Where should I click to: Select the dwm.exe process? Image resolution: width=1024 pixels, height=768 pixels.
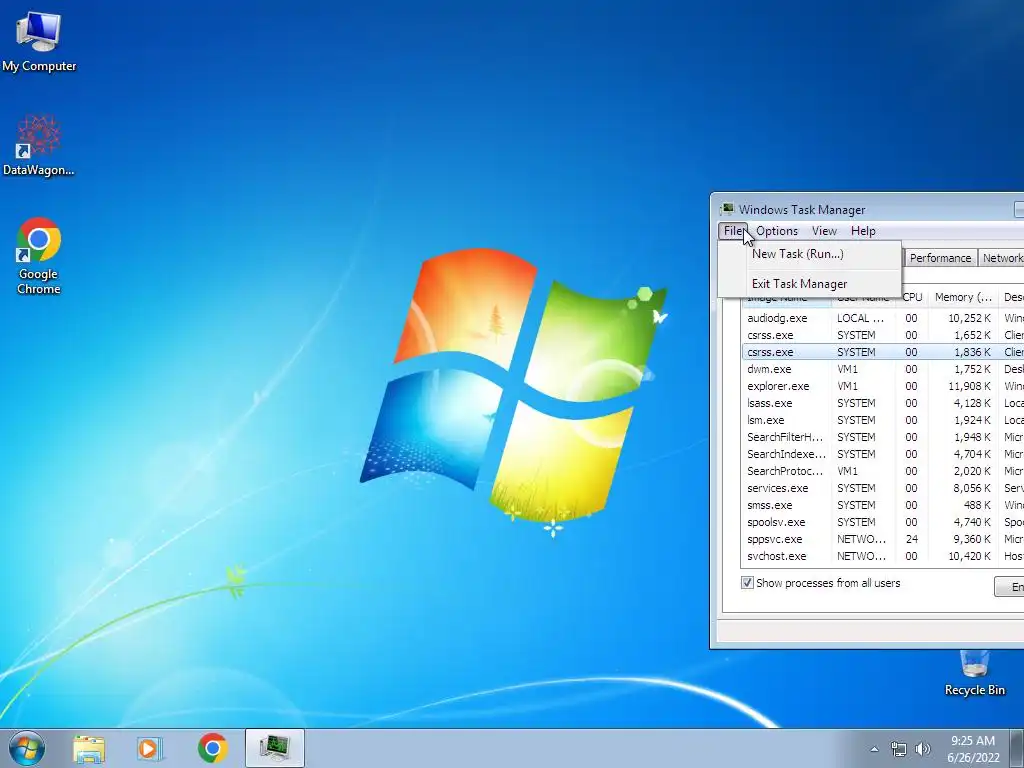[883, 369]
